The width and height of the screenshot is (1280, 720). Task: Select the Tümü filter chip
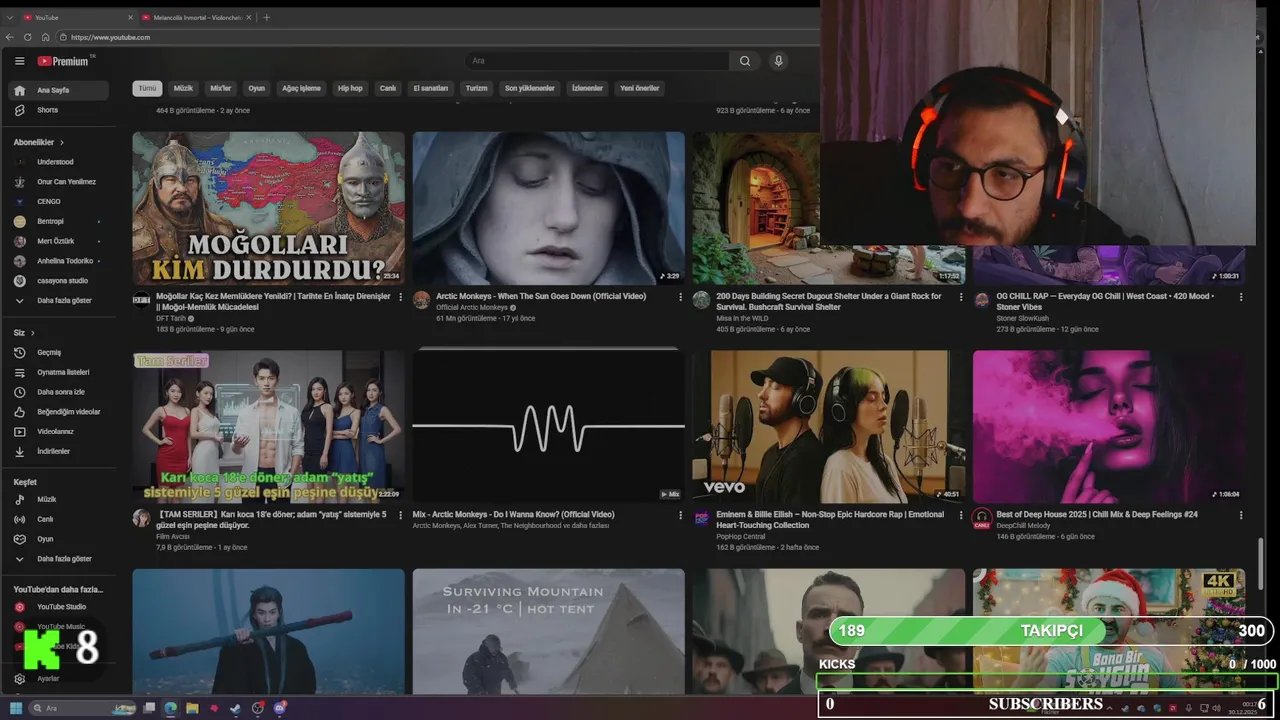pyautogui.click(x=147, y=88)
